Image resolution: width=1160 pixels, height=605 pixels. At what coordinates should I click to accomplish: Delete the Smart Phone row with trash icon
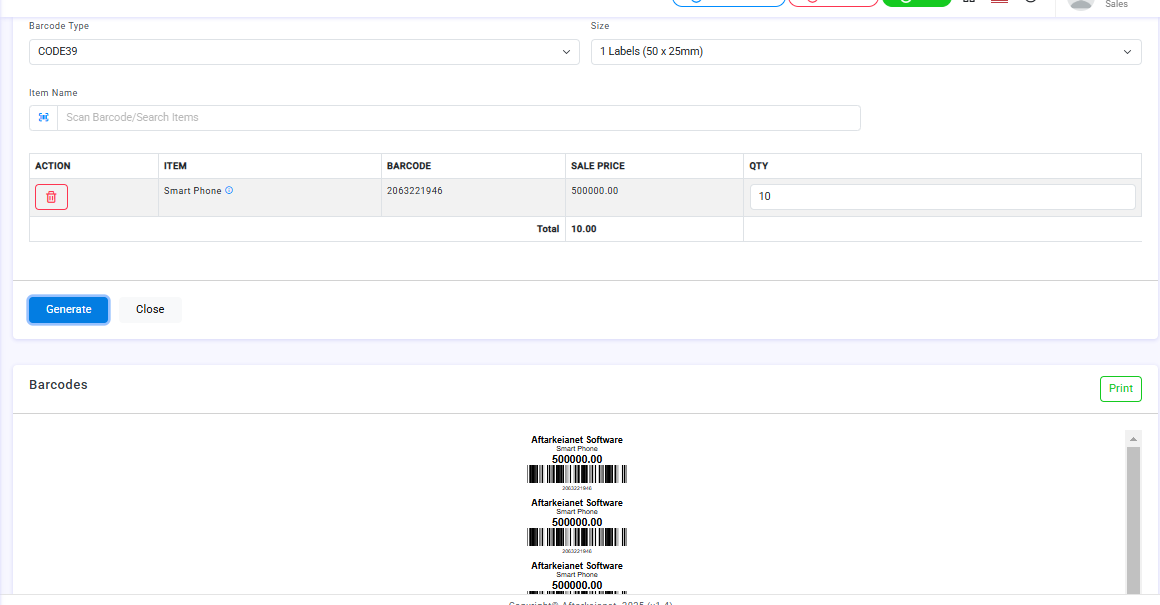pyautogui.click(x=51, y=197)
